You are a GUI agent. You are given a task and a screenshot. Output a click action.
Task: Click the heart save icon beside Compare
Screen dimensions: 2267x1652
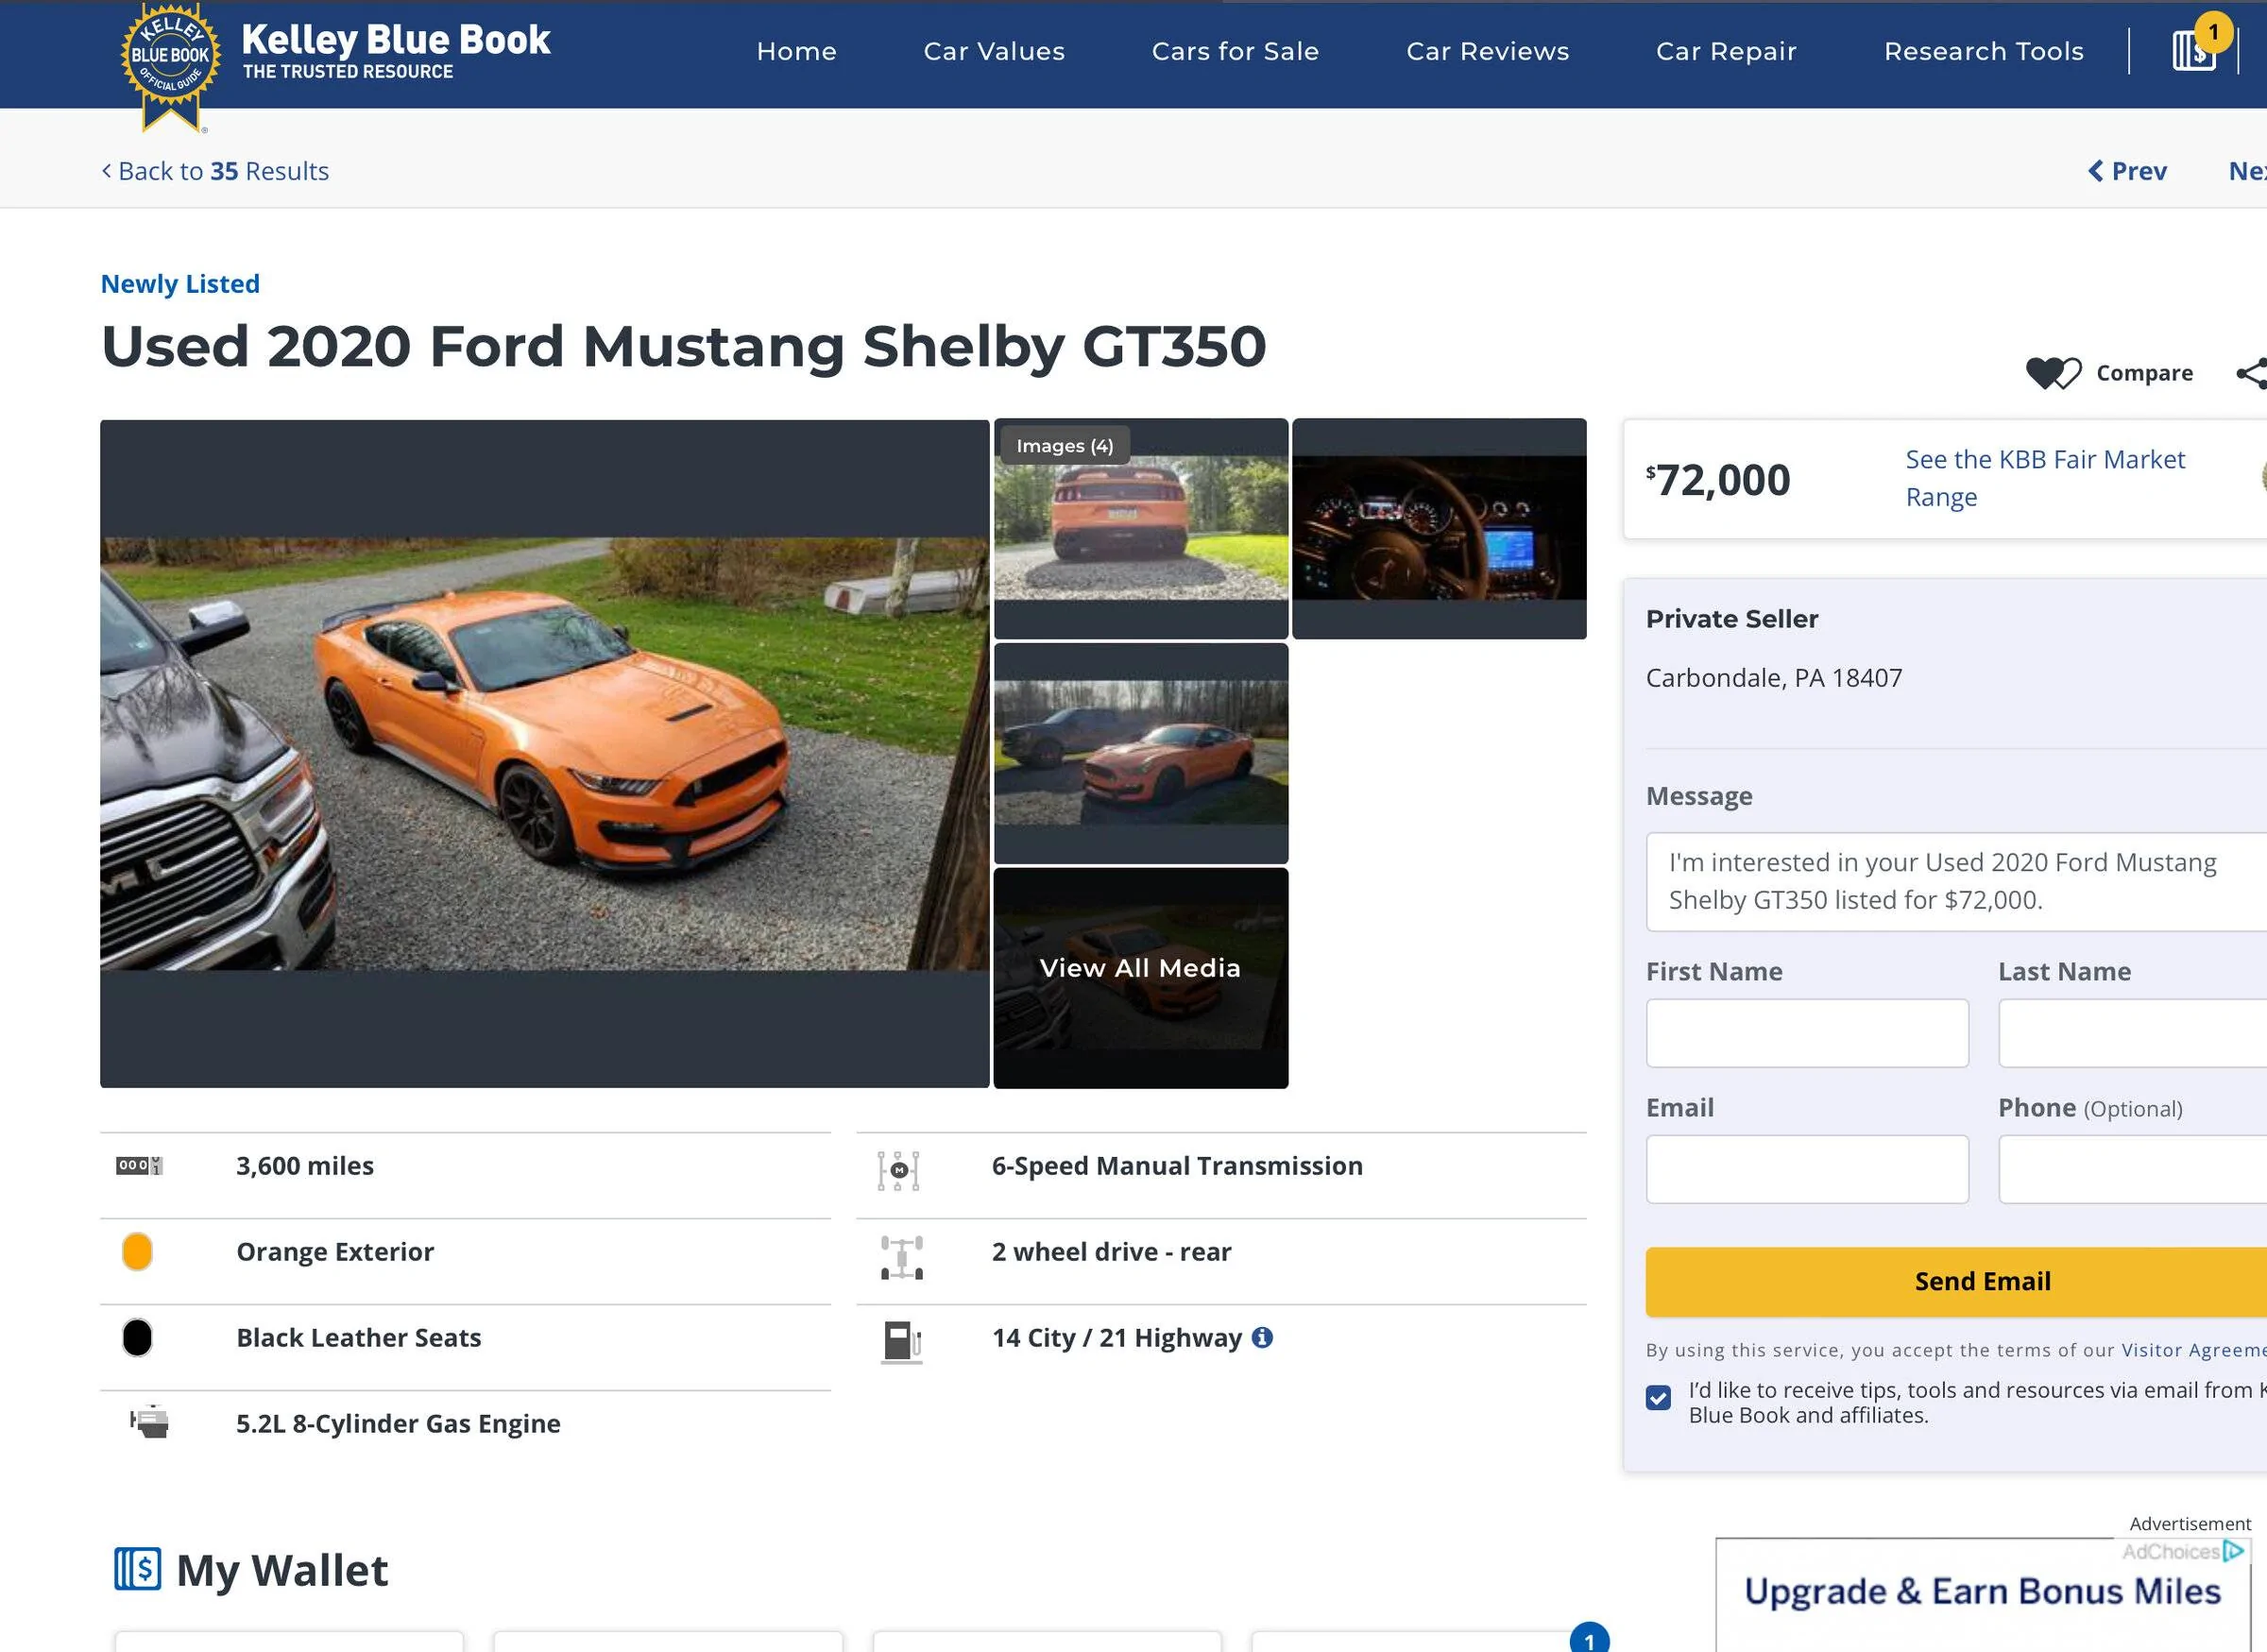click(x=2053, y=373)
